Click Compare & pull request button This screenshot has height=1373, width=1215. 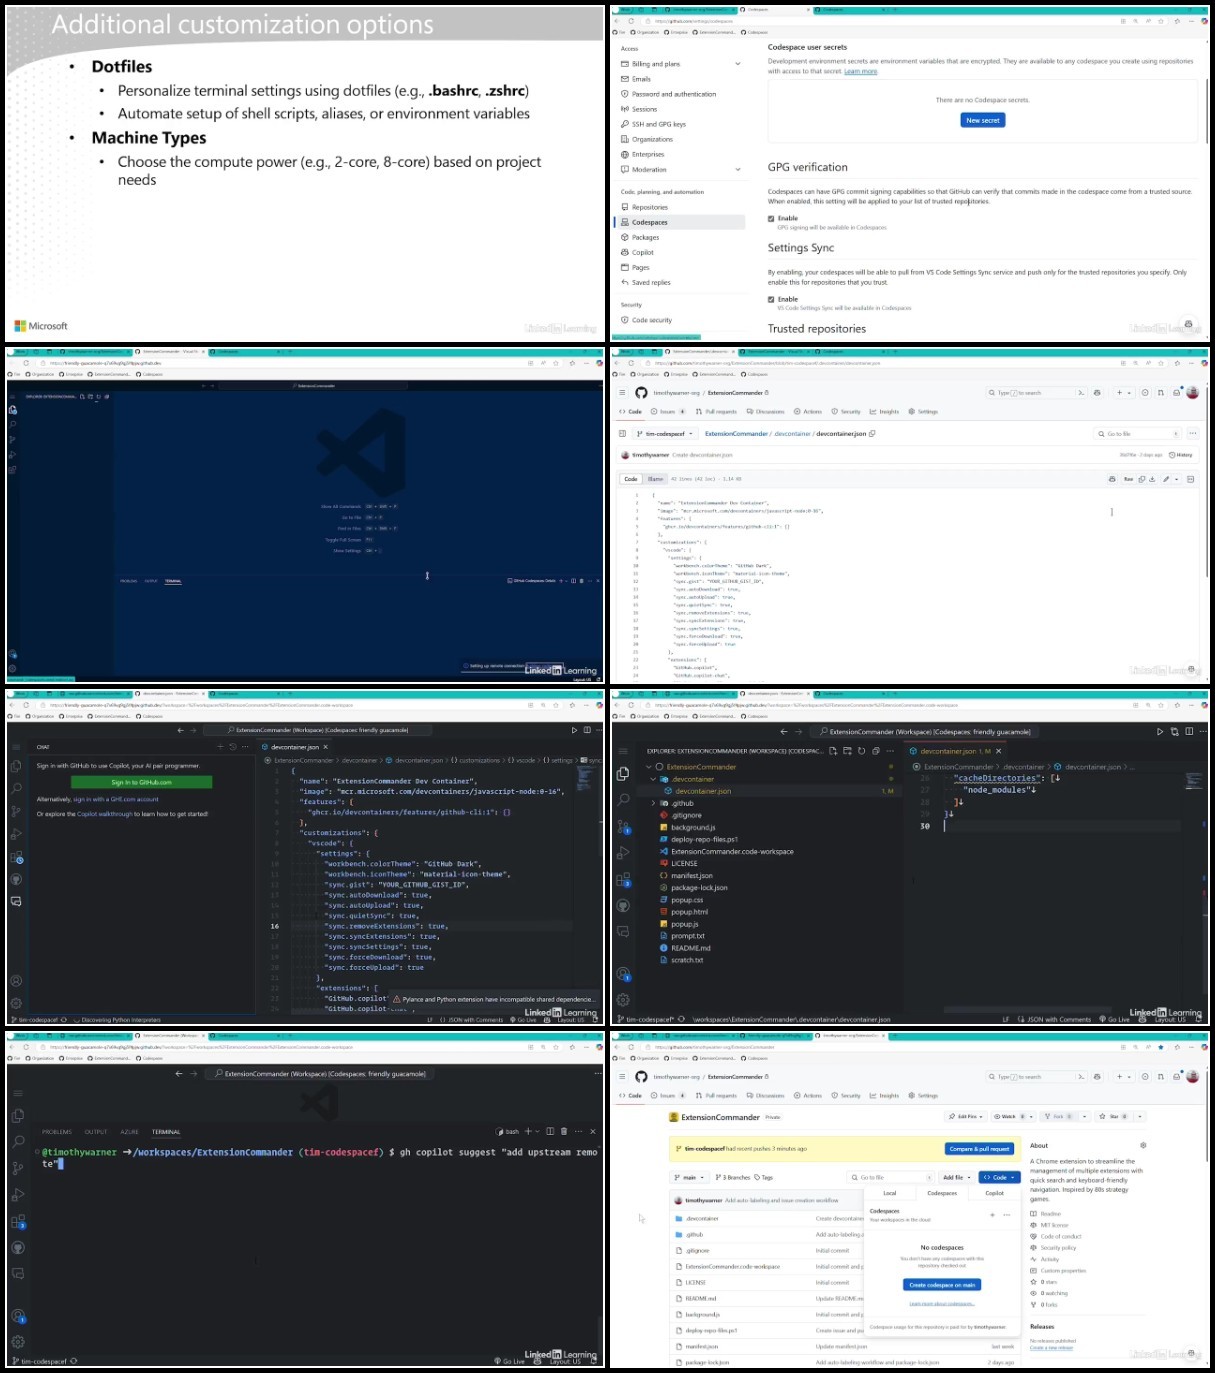point(980,1148)
